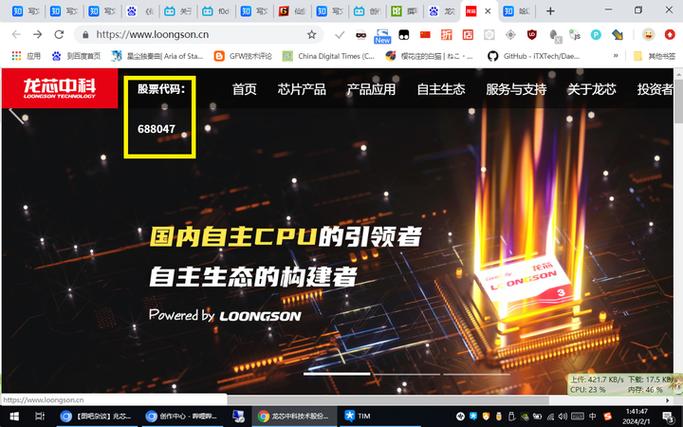Open the 其他书签 folder
The height and width of the screenshot is (427, 683).
coord(654,56)
